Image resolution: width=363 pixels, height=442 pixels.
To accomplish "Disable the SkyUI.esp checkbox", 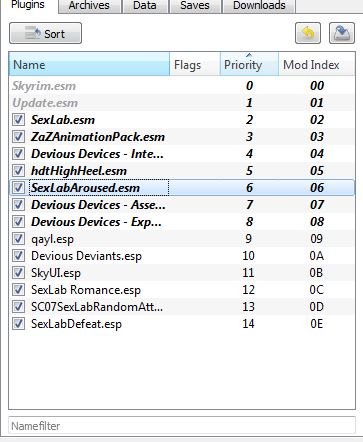I will [x=18, y=273].
